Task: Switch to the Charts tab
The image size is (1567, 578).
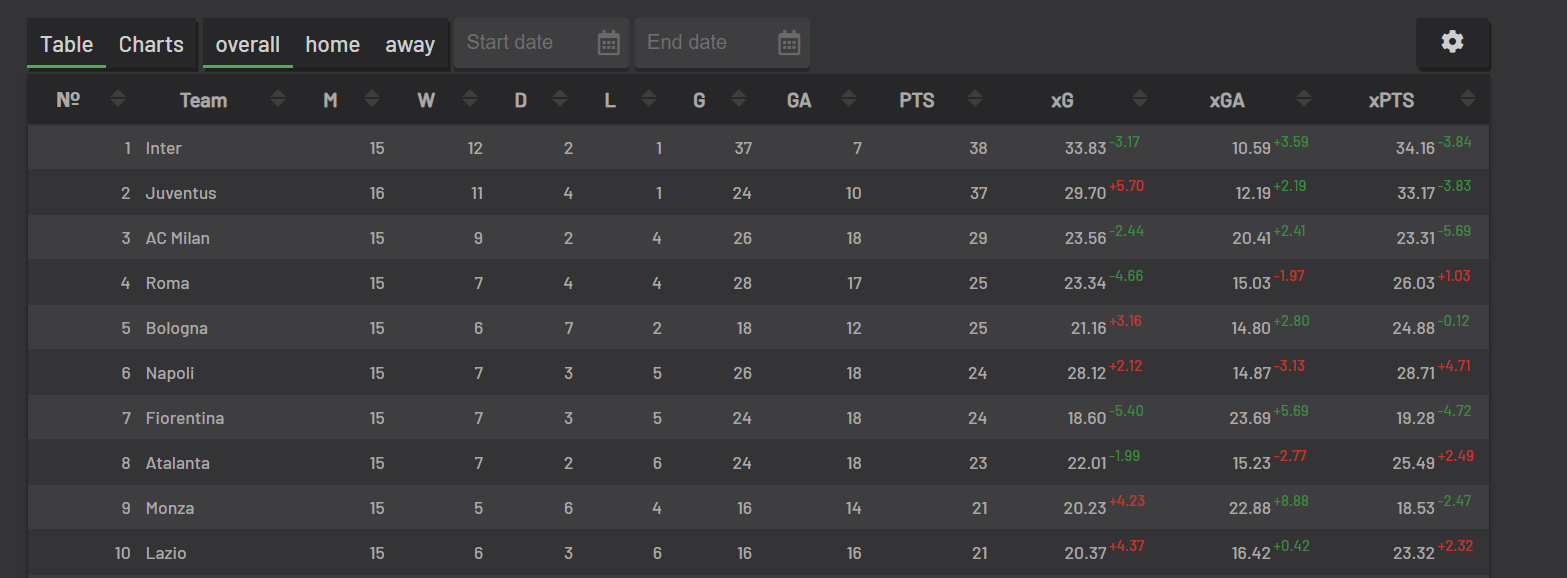Action: 151,45
